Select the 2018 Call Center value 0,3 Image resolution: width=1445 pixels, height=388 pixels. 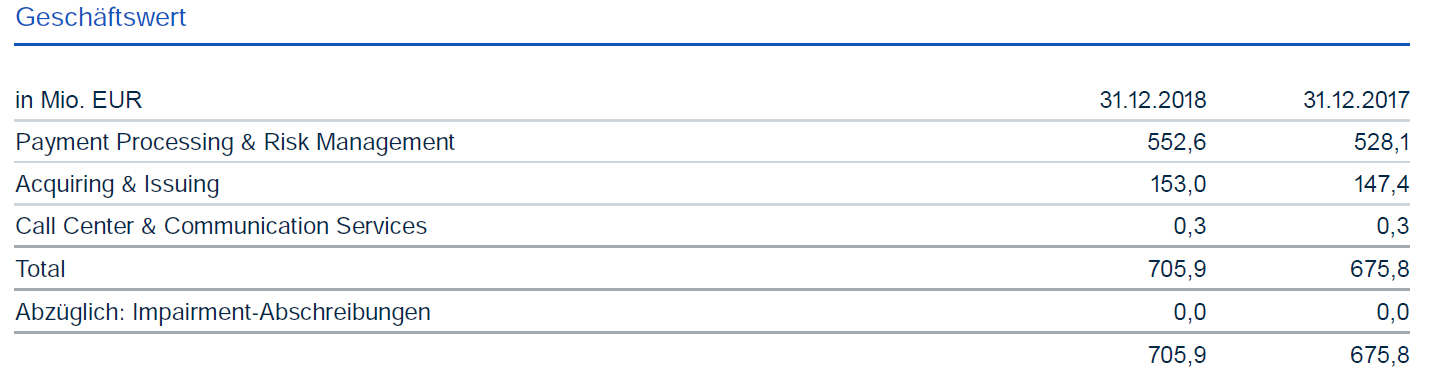(x=1190, y=227)
